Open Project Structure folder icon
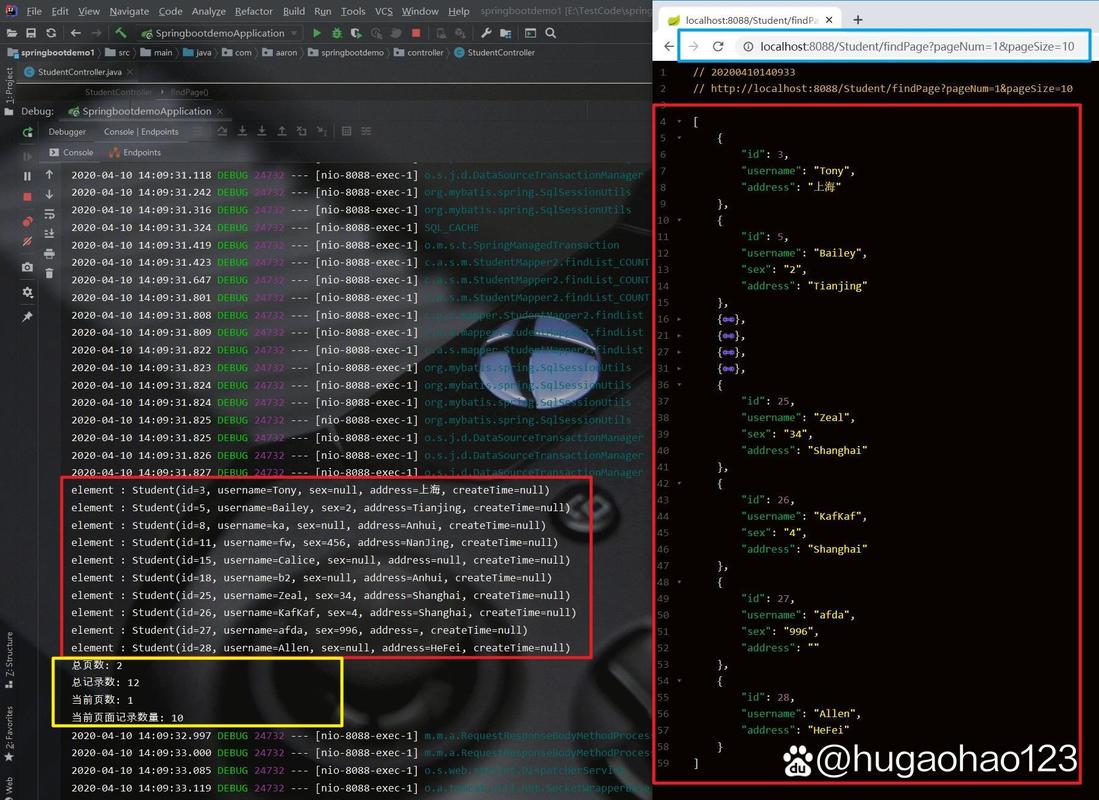This screenshot has height=800, width=1099. 505,33
